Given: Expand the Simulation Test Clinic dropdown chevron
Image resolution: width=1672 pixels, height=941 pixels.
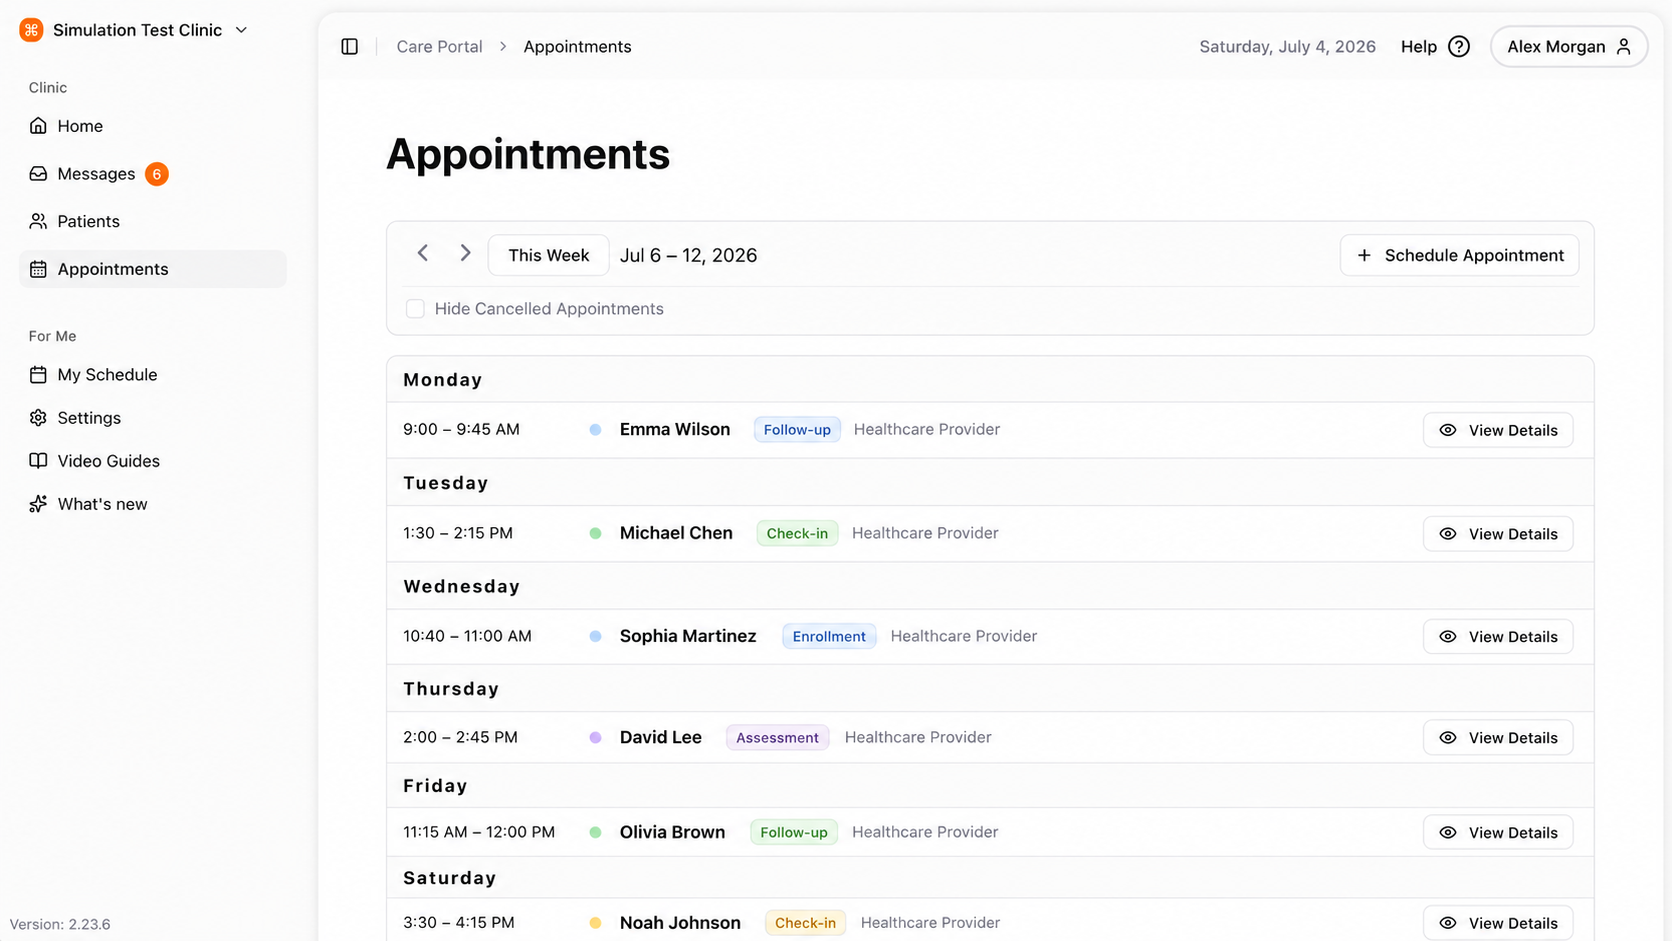Looking at the screenshot, I should [241, 30].
